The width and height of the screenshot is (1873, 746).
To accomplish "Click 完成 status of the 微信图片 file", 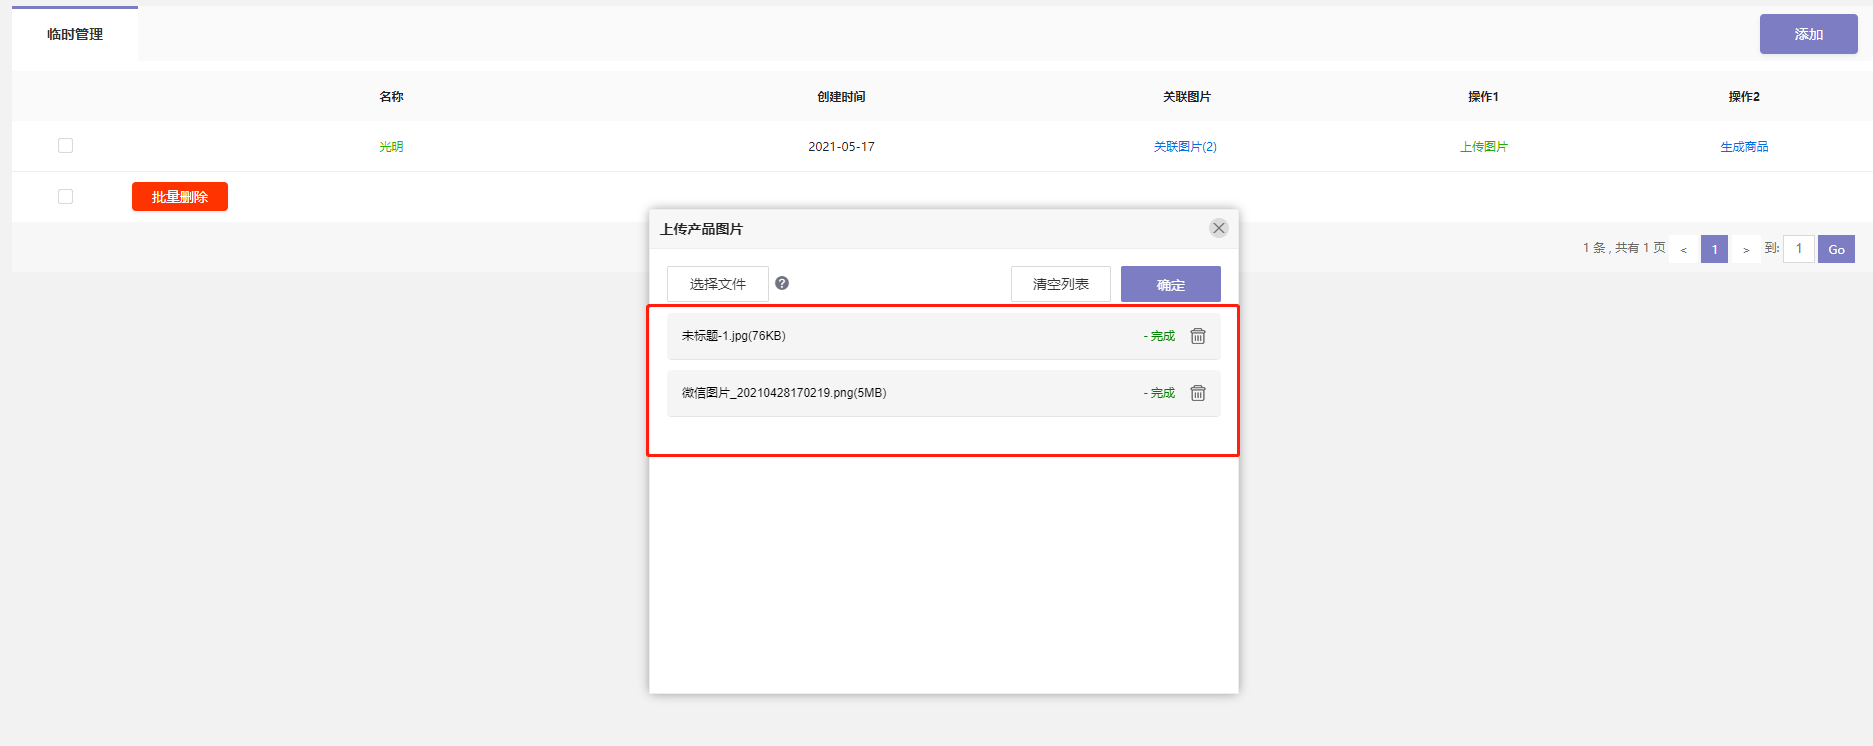I will [1160, 393].
